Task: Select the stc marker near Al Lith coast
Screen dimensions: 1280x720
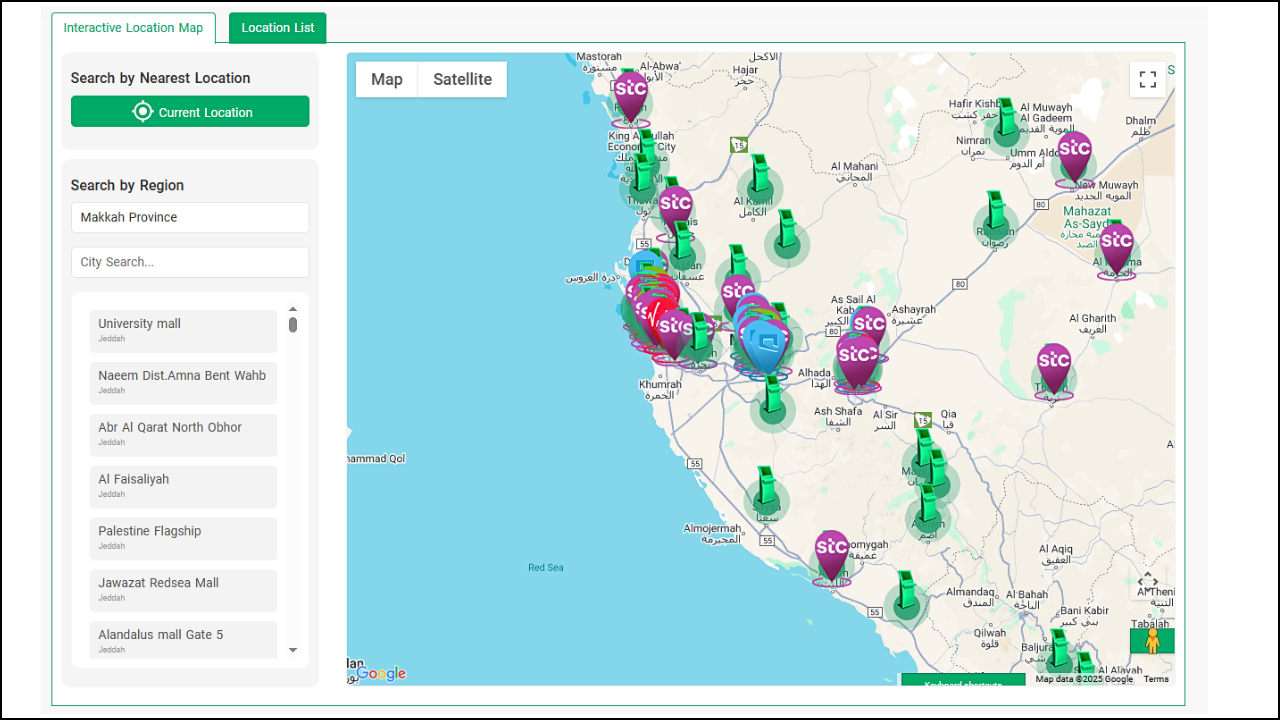Action: pyautogui.click(x=832, y=557)
